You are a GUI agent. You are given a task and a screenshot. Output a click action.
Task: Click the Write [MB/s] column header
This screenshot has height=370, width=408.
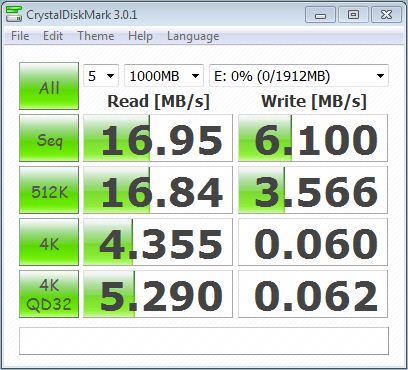tap(314, 101)
